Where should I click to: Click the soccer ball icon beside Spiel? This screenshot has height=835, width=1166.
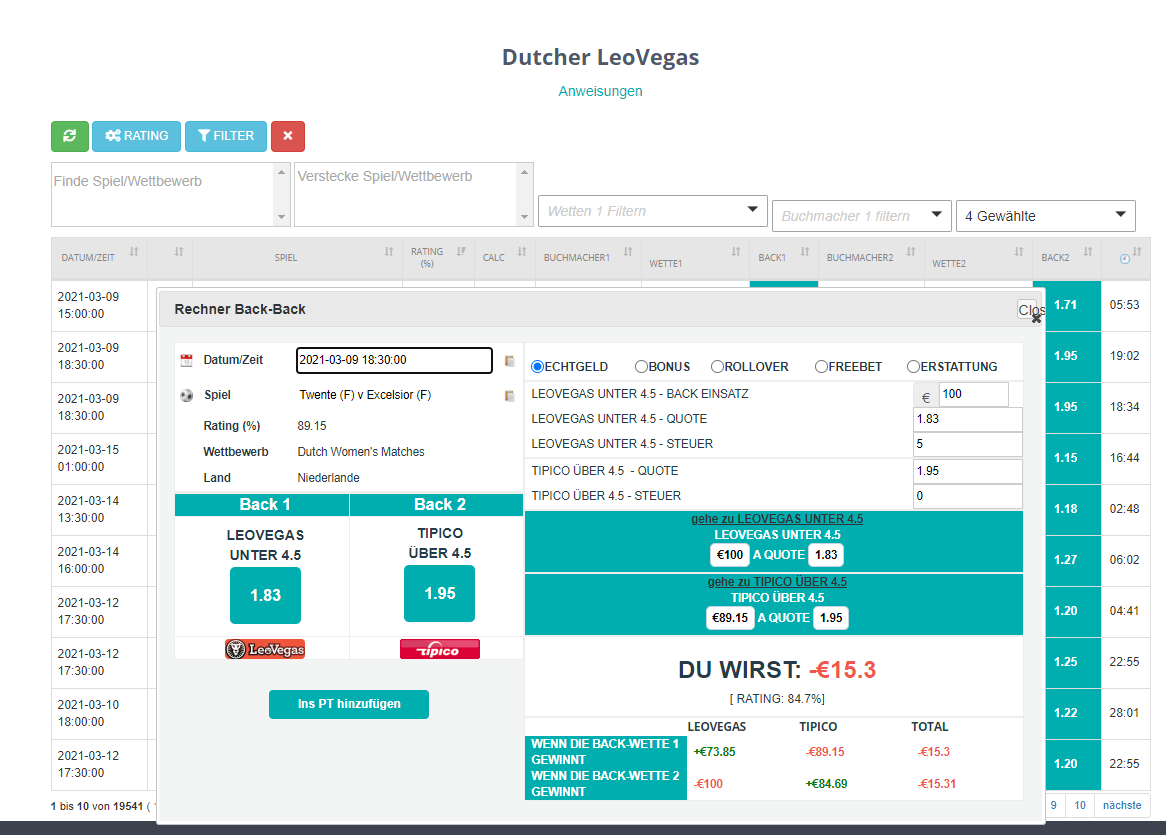tap(187, 396)
